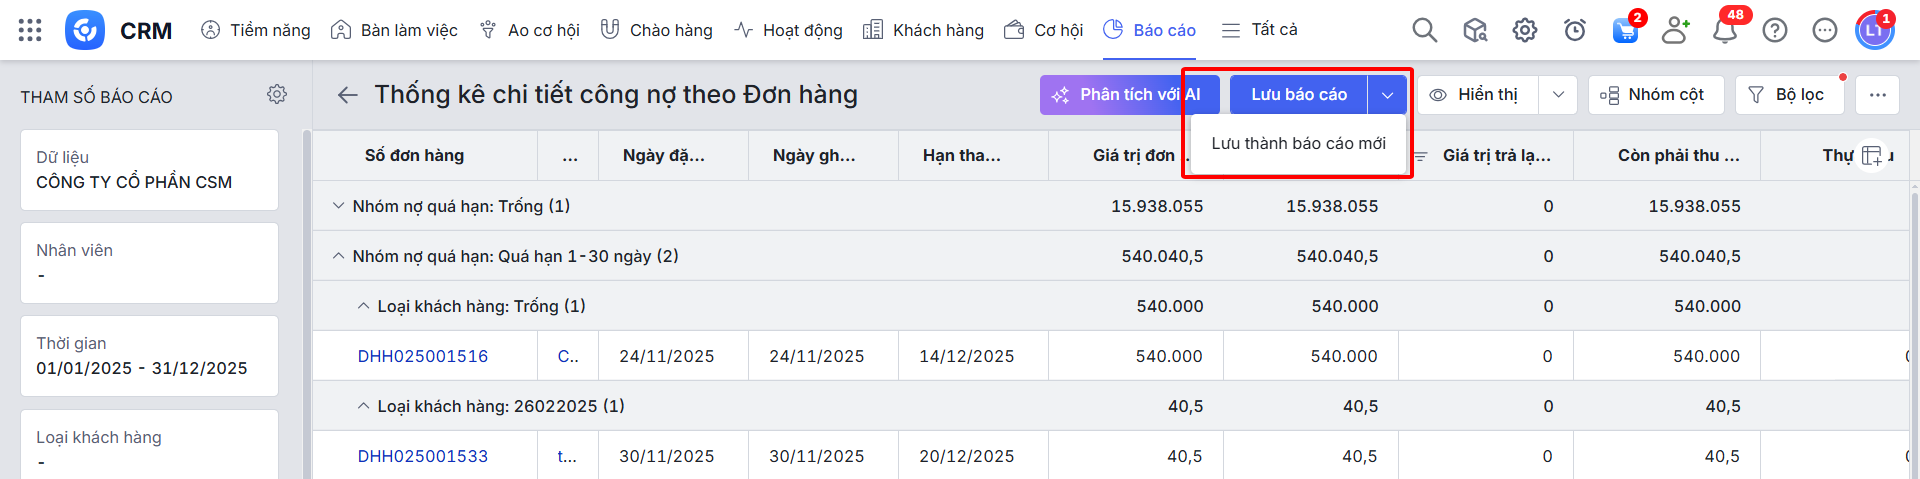Screen dimensions: 1920x479
Task: Open the Bộ lọc filter button
Action: pyautogui.click(x=1786, y=95)
